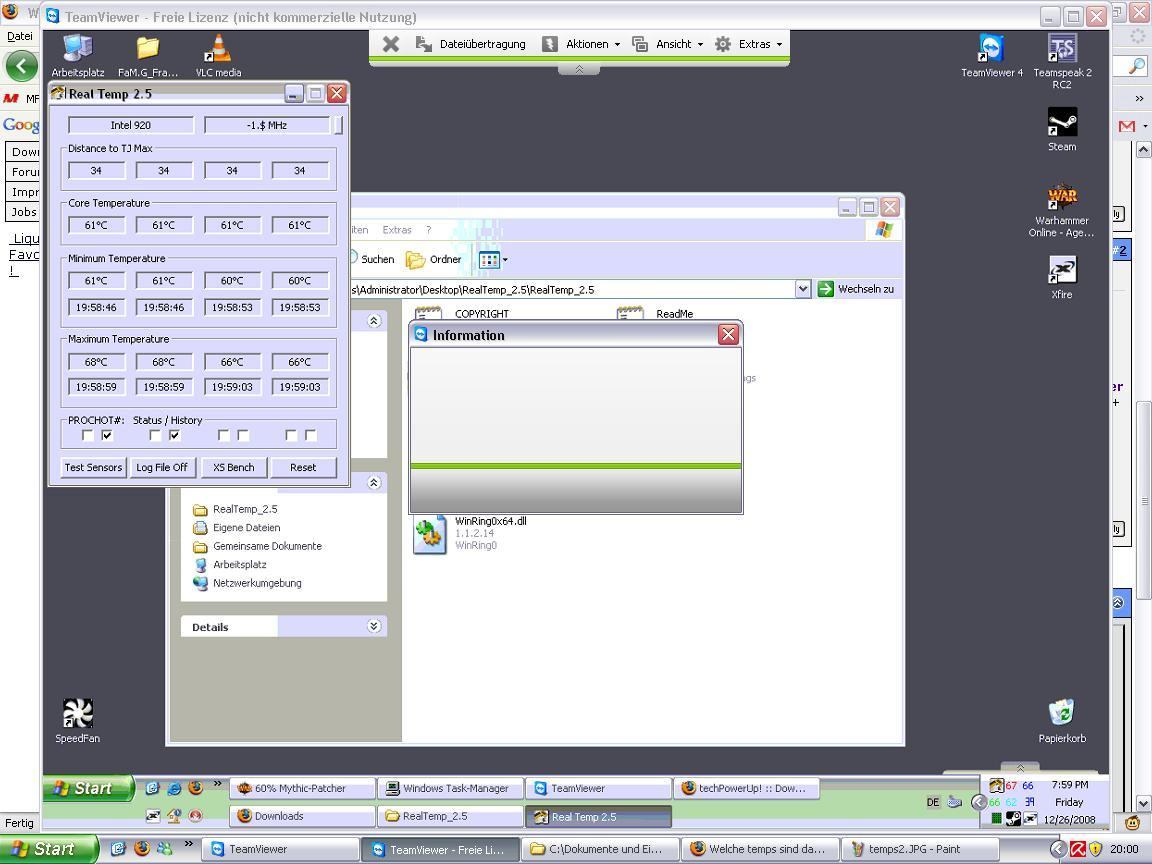
Task: Launch Teamspeak 2 RC2 shortcut
Action: point(1062,61)
